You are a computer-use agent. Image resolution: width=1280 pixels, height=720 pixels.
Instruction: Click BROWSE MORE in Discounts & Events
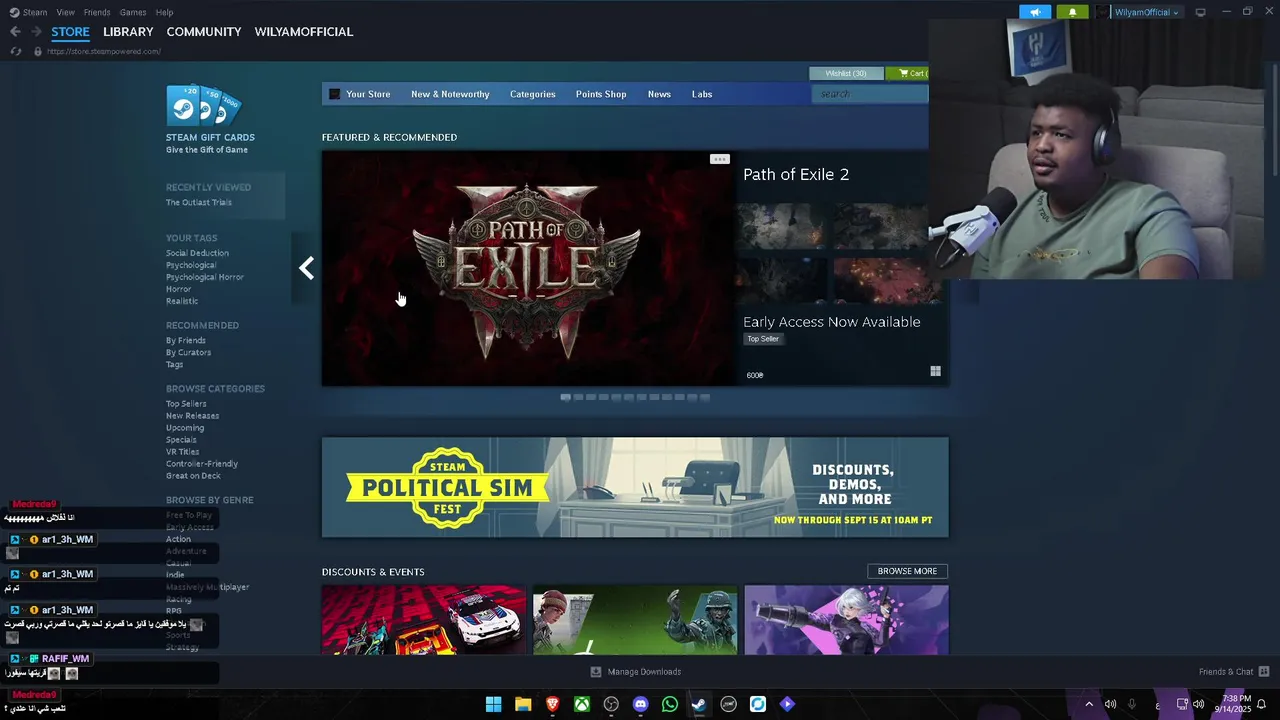(x=907, y=571)
